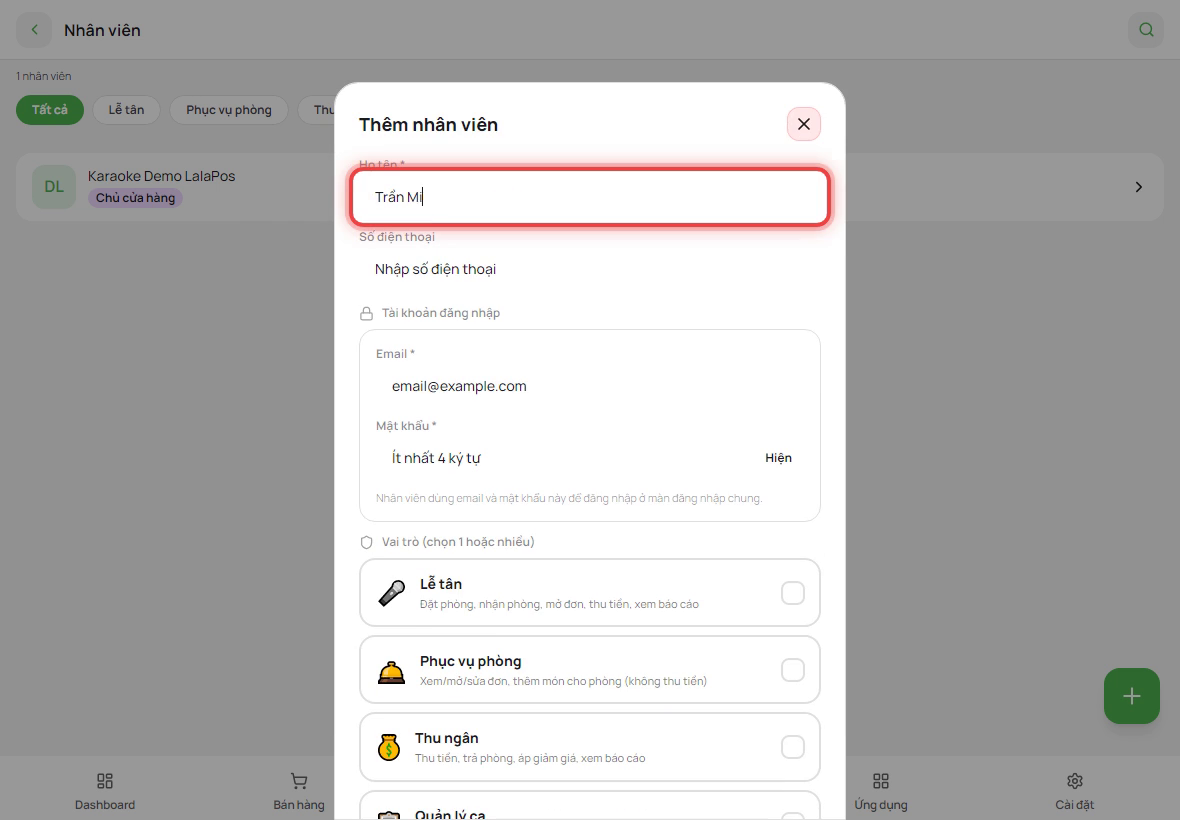The width and height of the screenshot is (1180, 820).
Task: Click the money bag icon for Thu ngân
Action: click(x=389, y=747)
